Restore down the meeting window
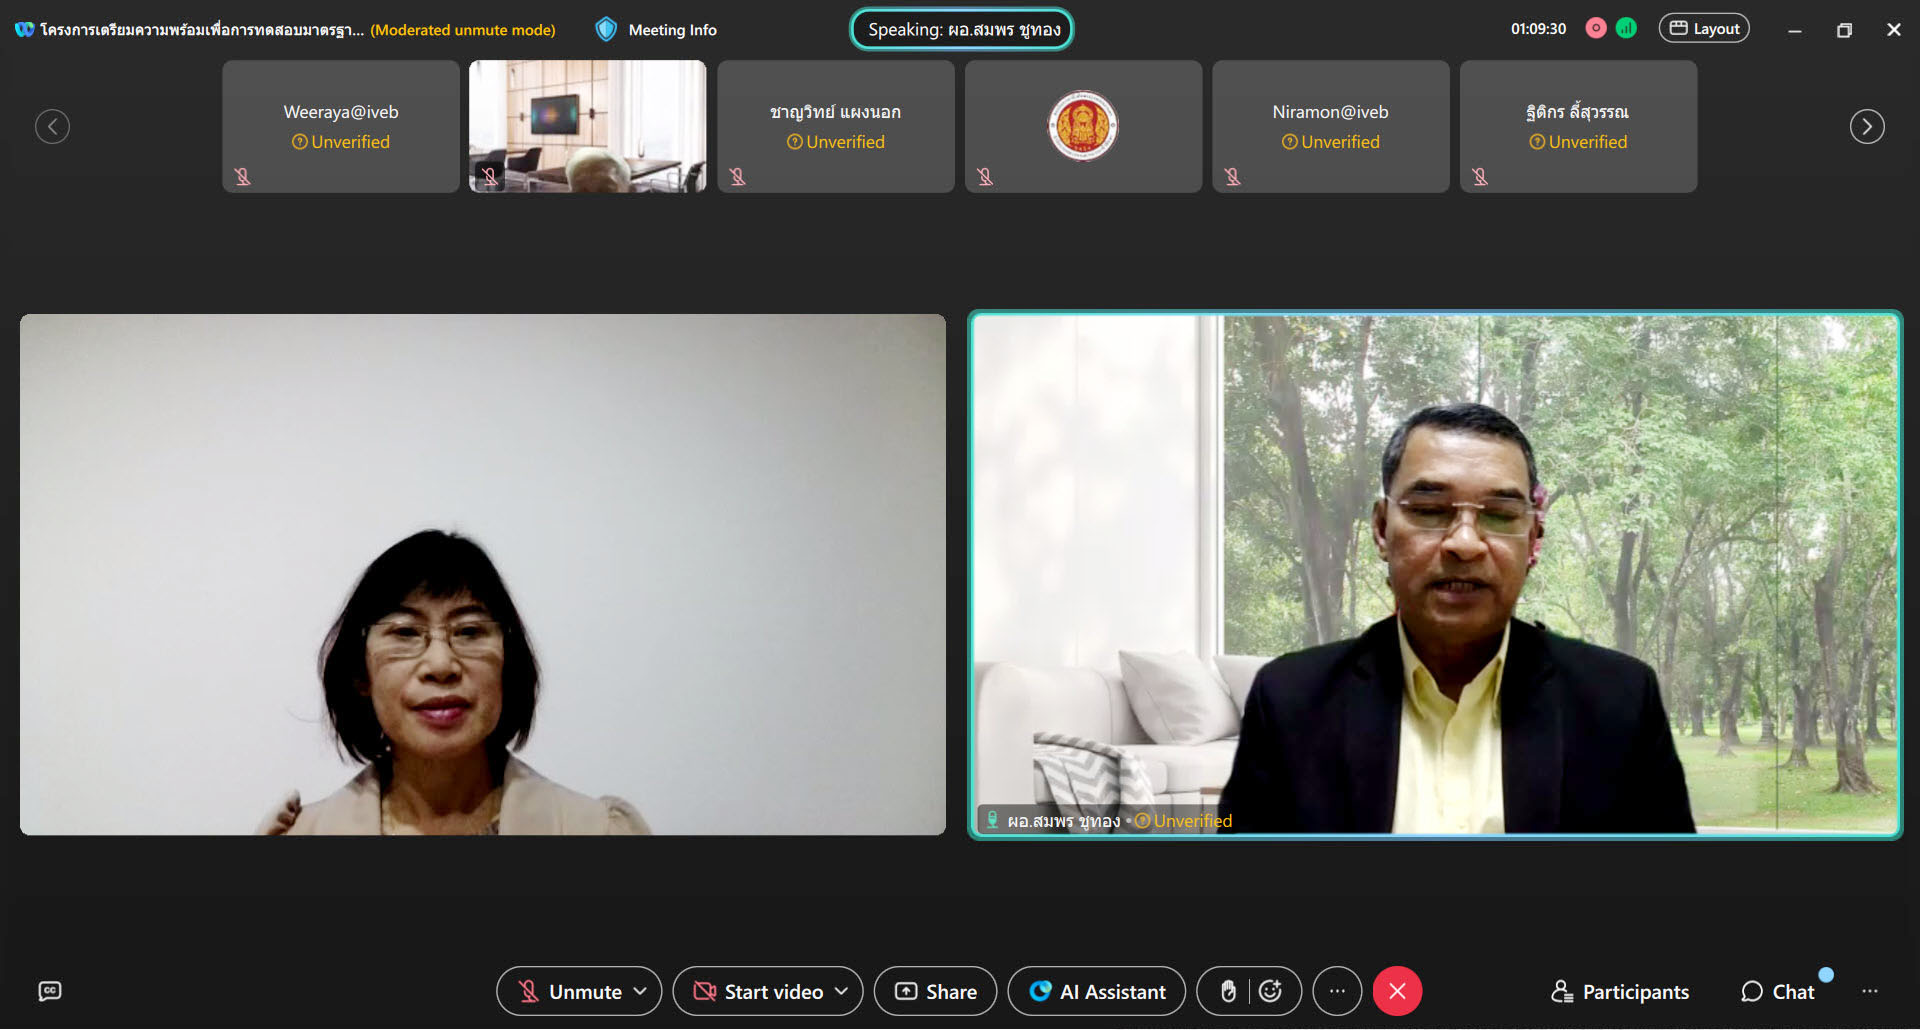 [x=1844, y=30]
